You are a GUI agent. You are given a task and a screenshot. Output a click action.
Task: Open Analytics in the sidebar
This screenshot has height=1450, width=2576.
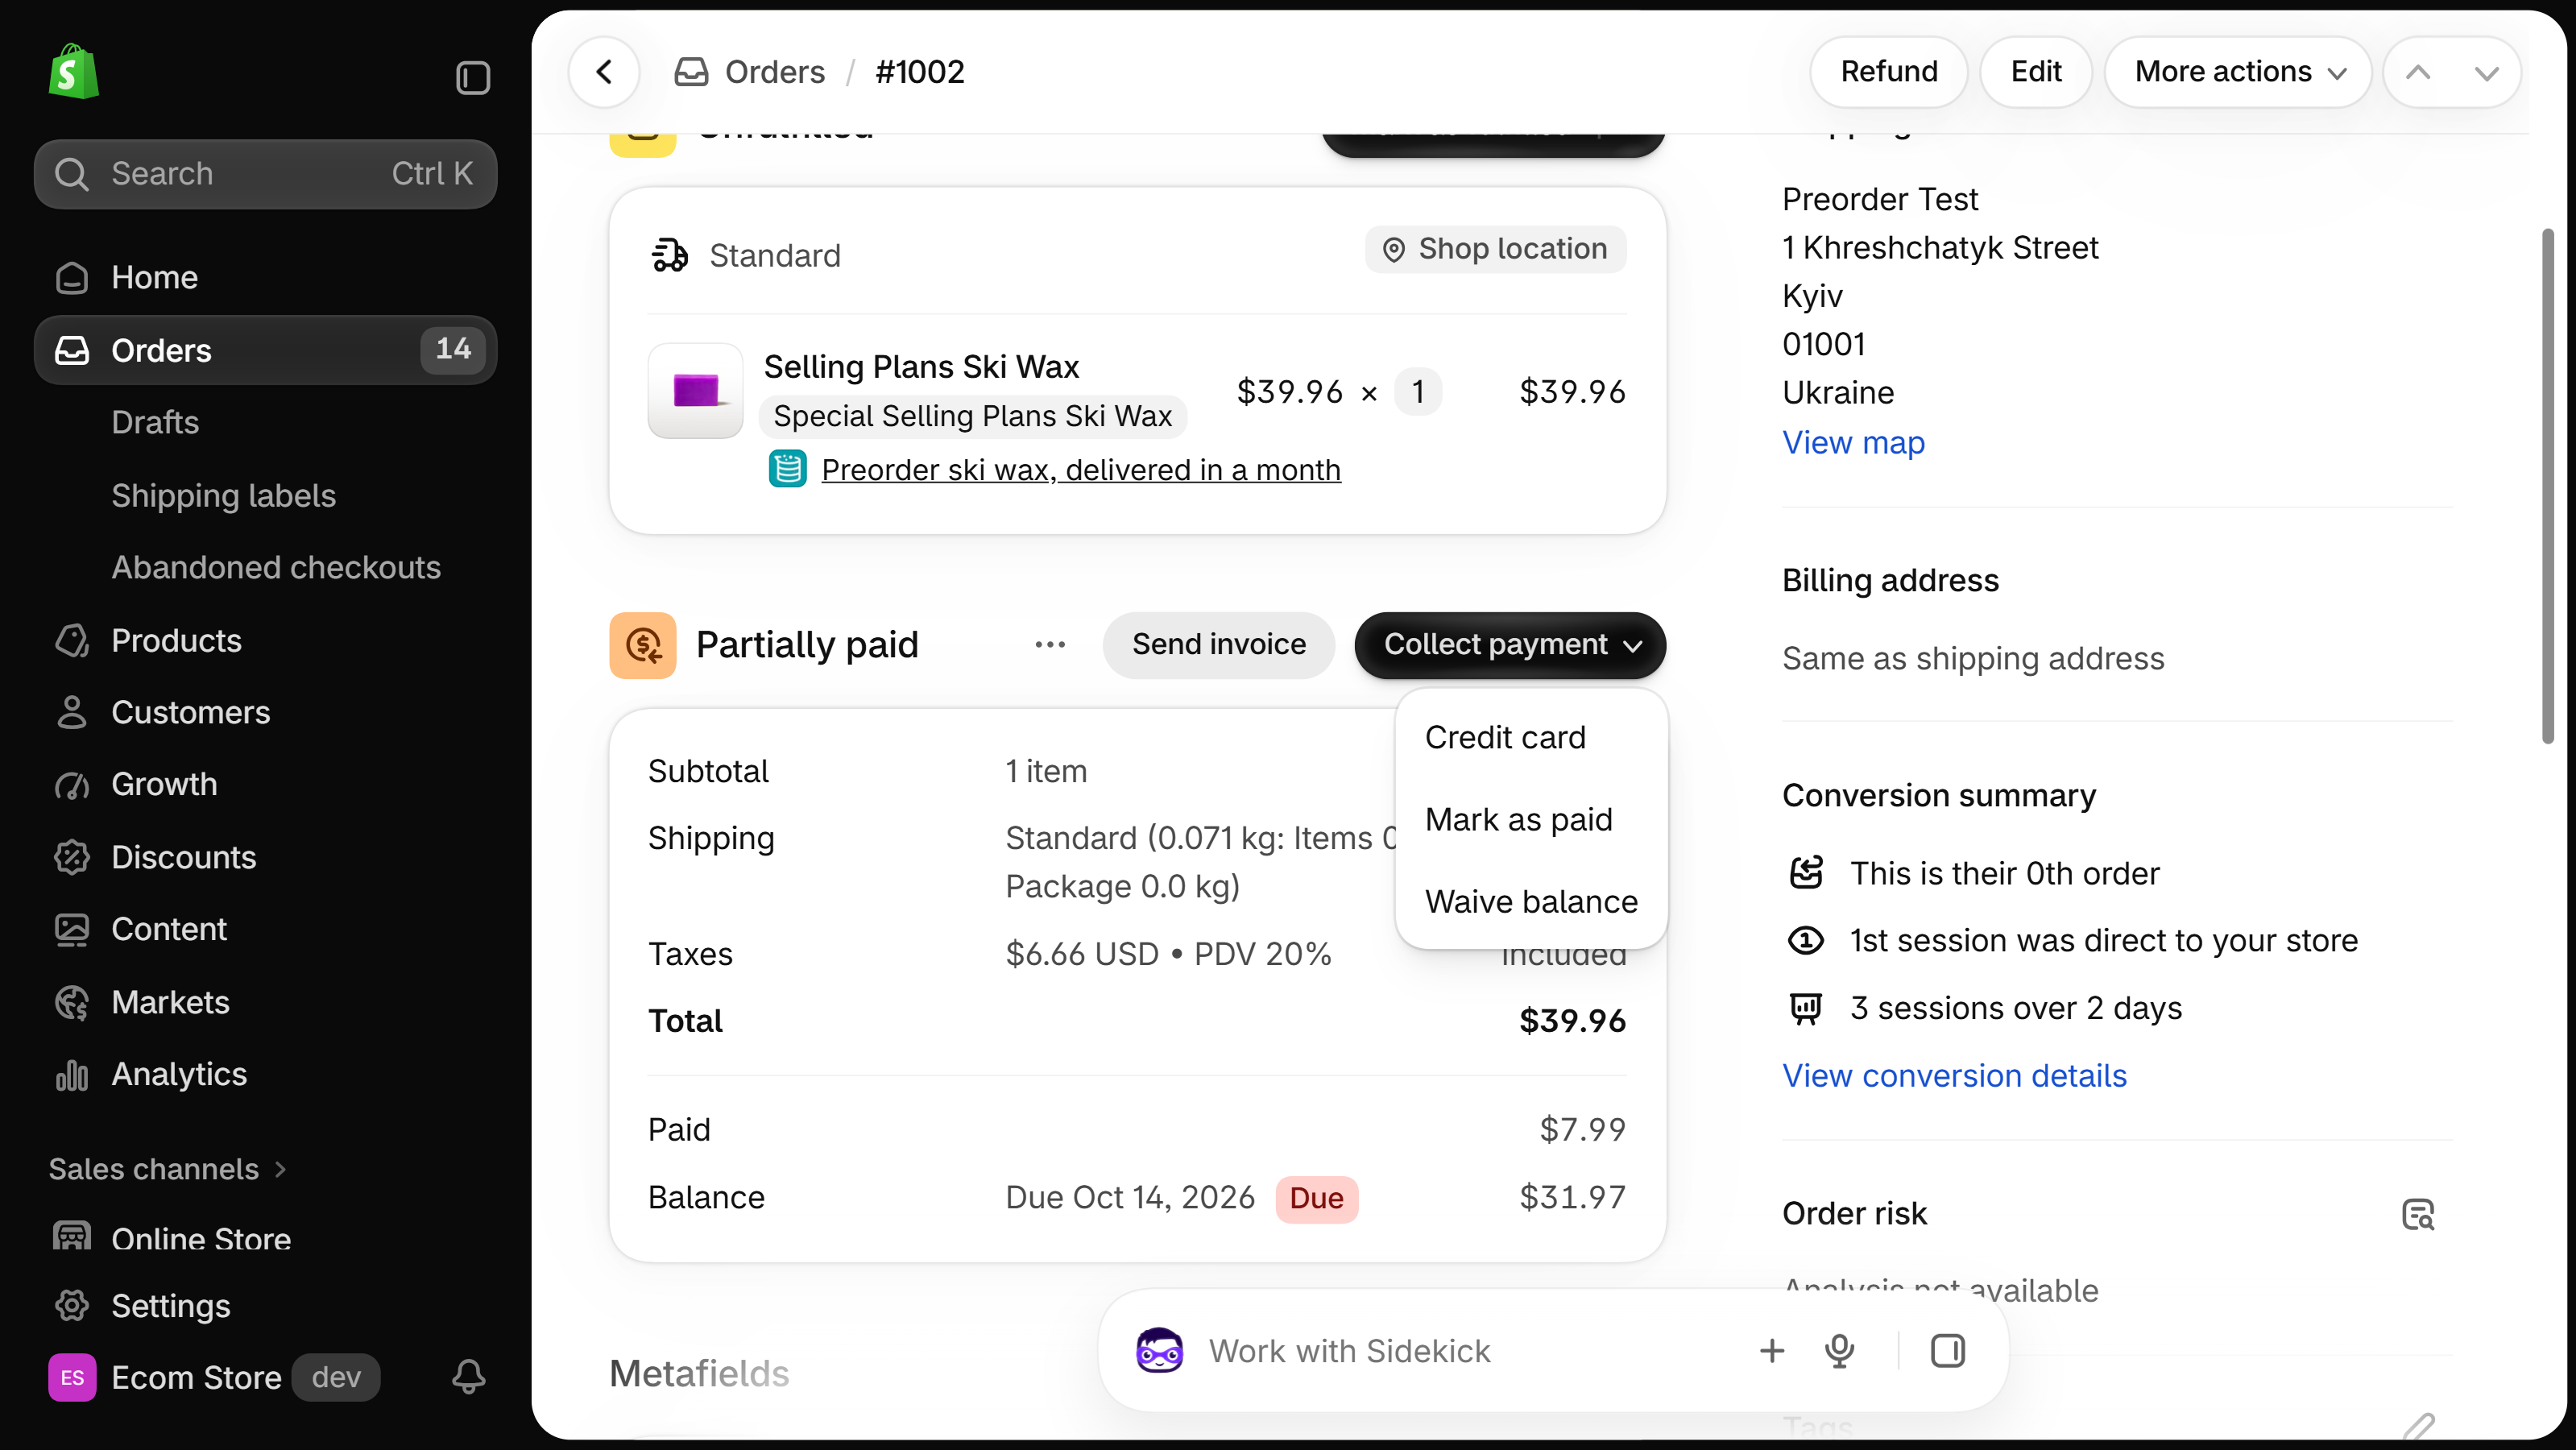tap(265, 1074)
